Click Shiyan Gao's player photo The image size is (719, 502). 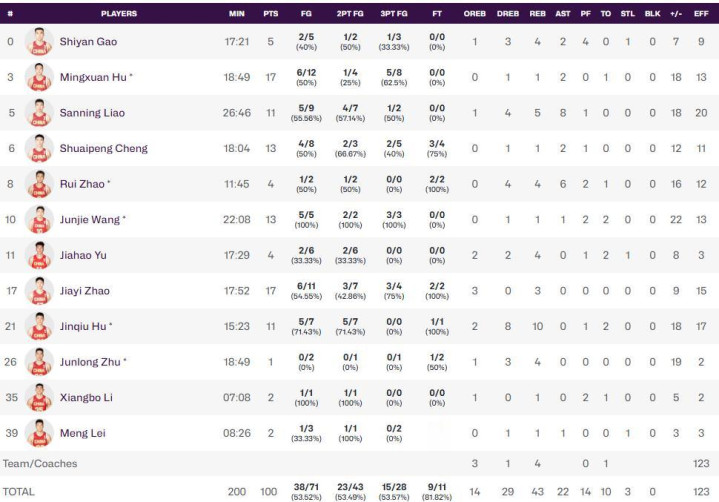click(39, 41)
